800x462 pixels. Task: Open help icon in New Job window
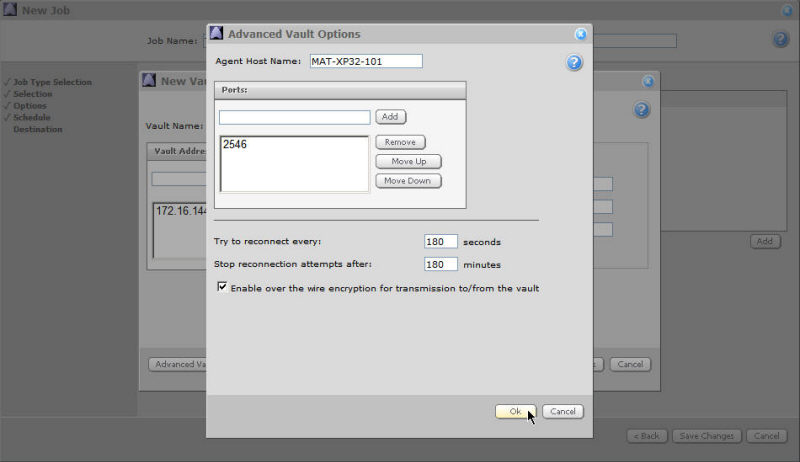(781, 39)
